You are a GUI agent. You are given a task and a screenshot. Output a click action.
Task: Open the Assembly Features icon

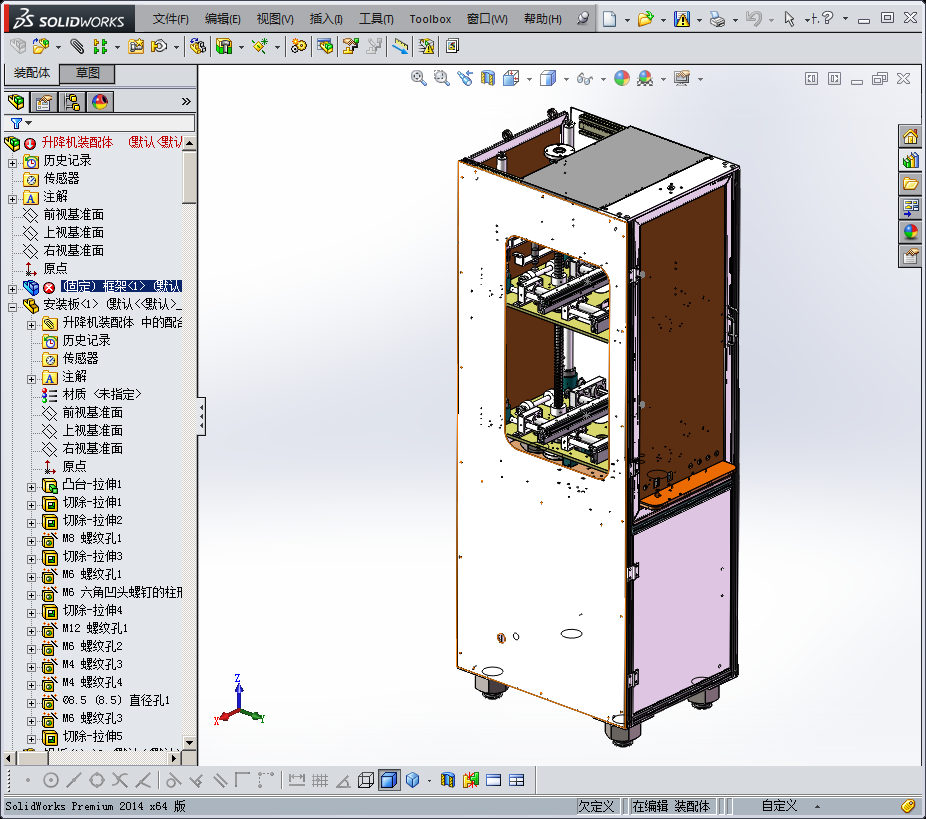pos(224,46)
